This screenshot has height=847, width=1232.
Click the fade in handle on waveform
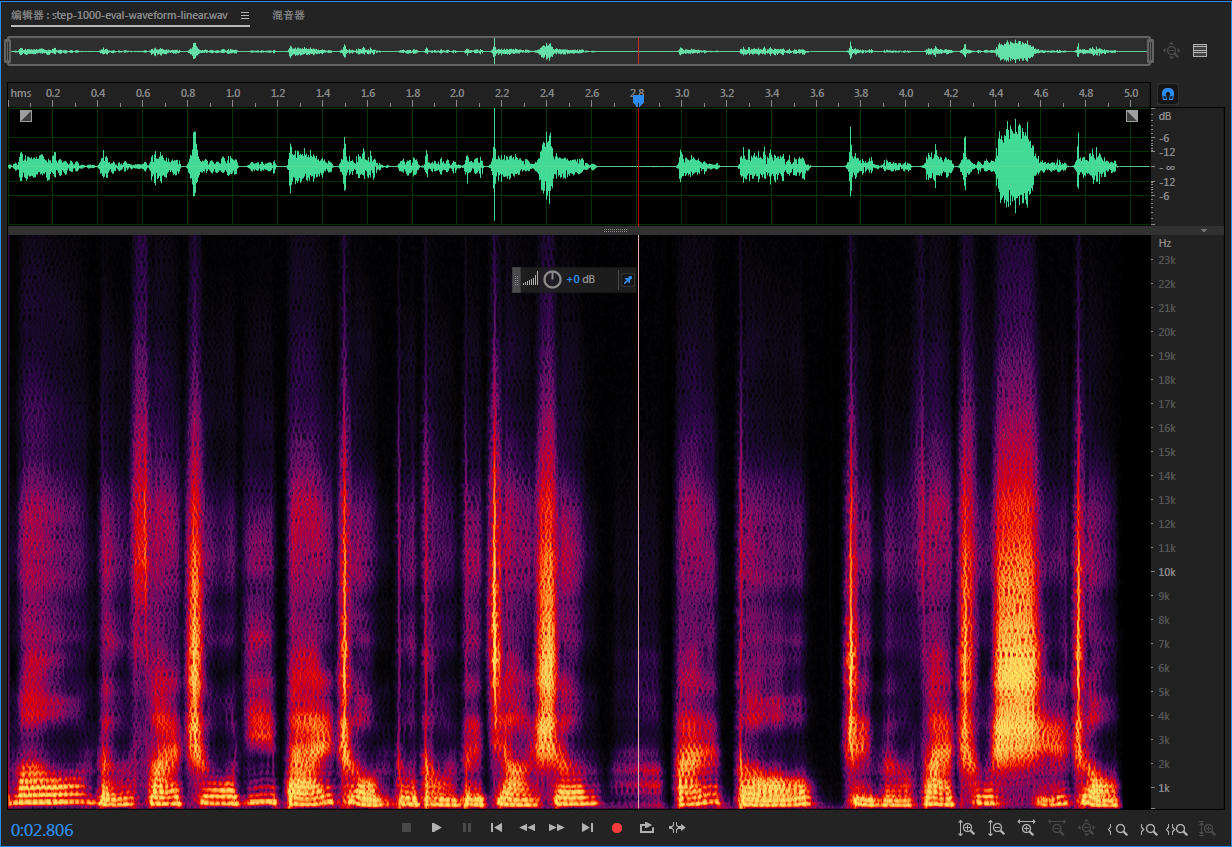[x=25, y=116]
